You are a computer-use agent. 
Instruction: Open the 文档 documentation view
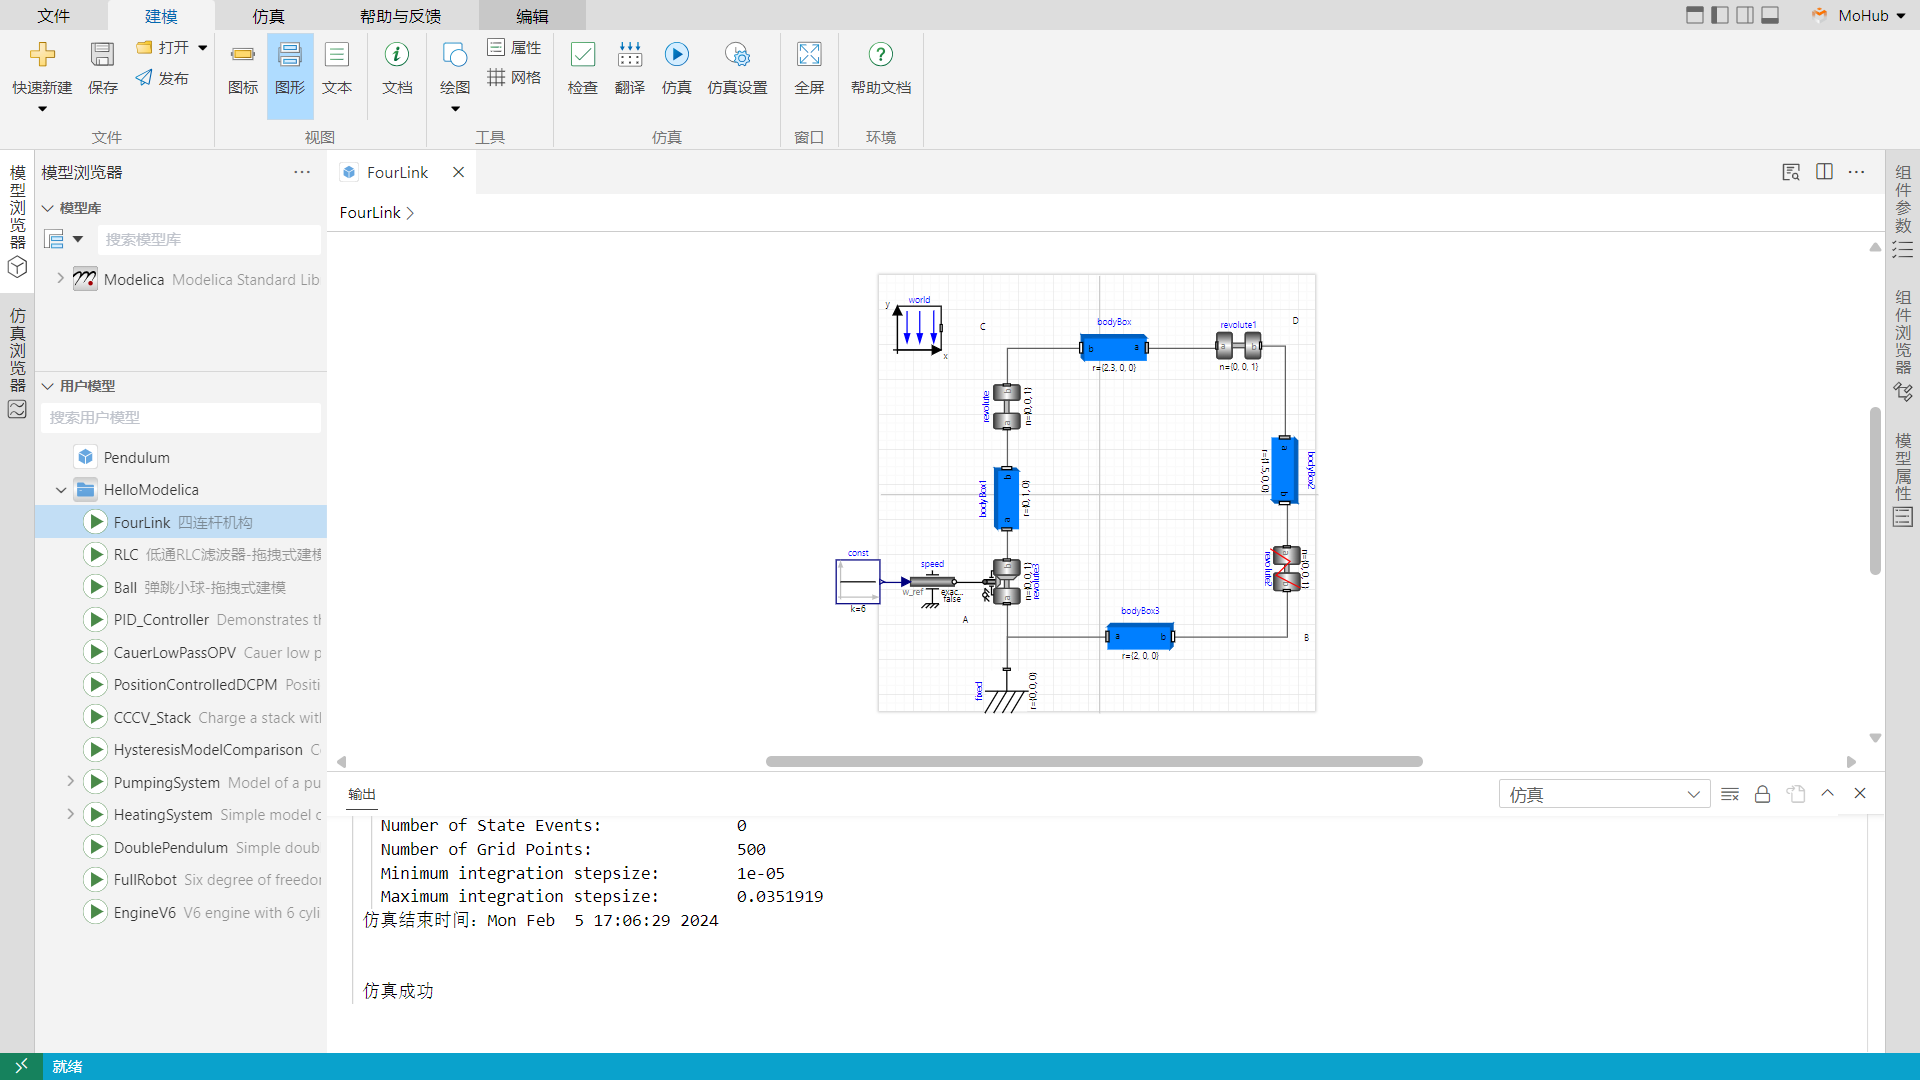(x=397, y=68)
